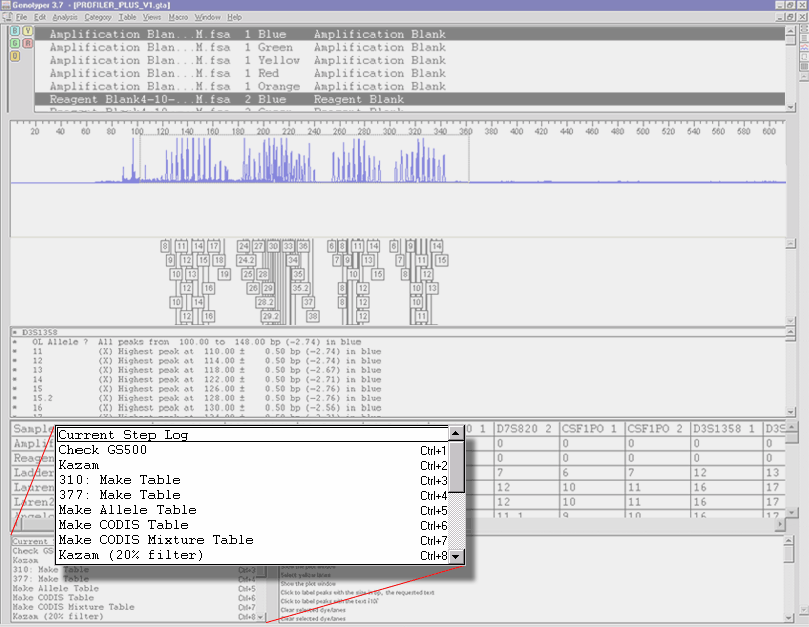Select category 11 at 110.00 bp
The image size is (809, 627).
click(x=398, y=351)
